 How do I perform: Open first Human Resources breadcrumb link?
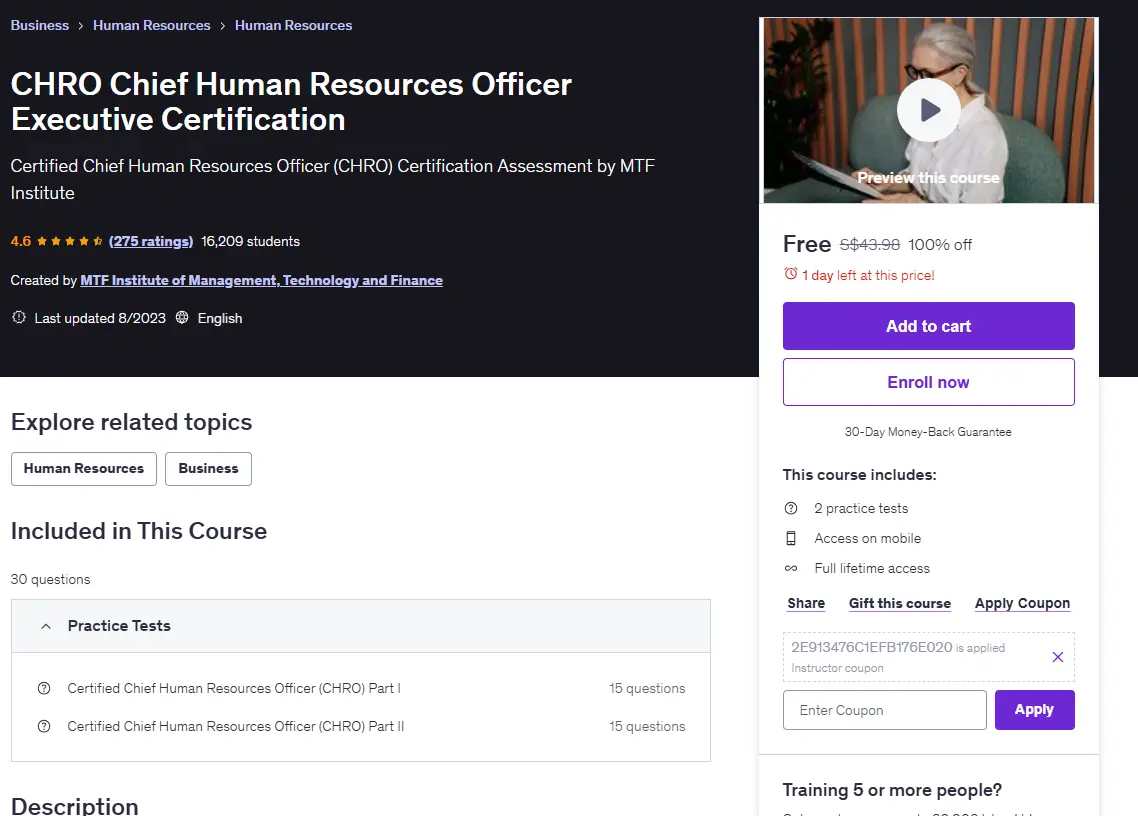152,25
